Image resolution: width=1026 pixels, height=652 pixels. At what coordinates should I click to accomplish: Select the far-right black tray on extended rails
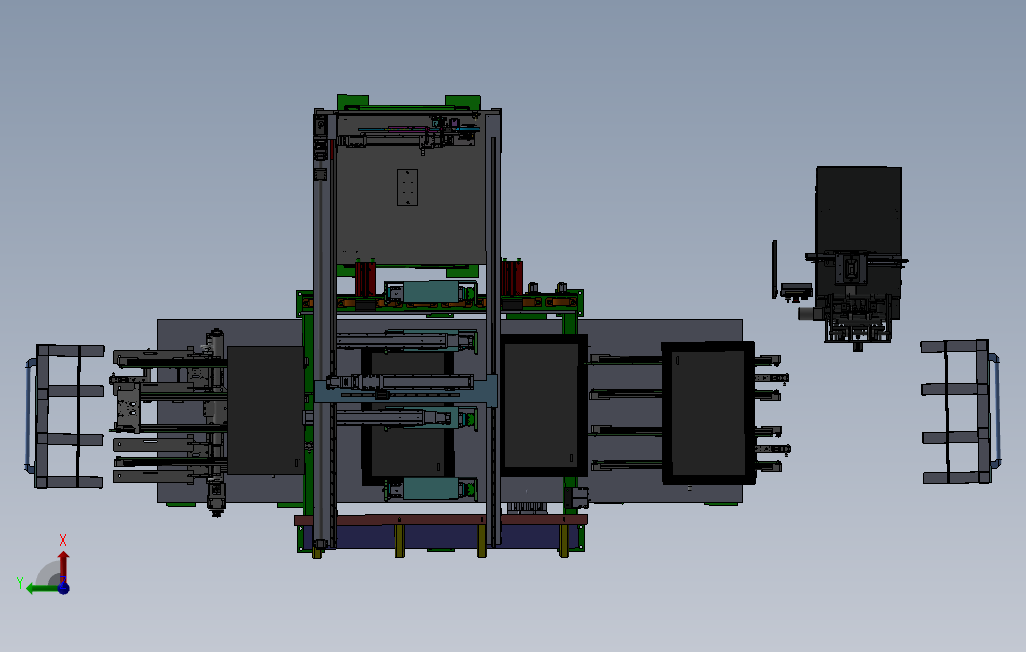[708, 413]
